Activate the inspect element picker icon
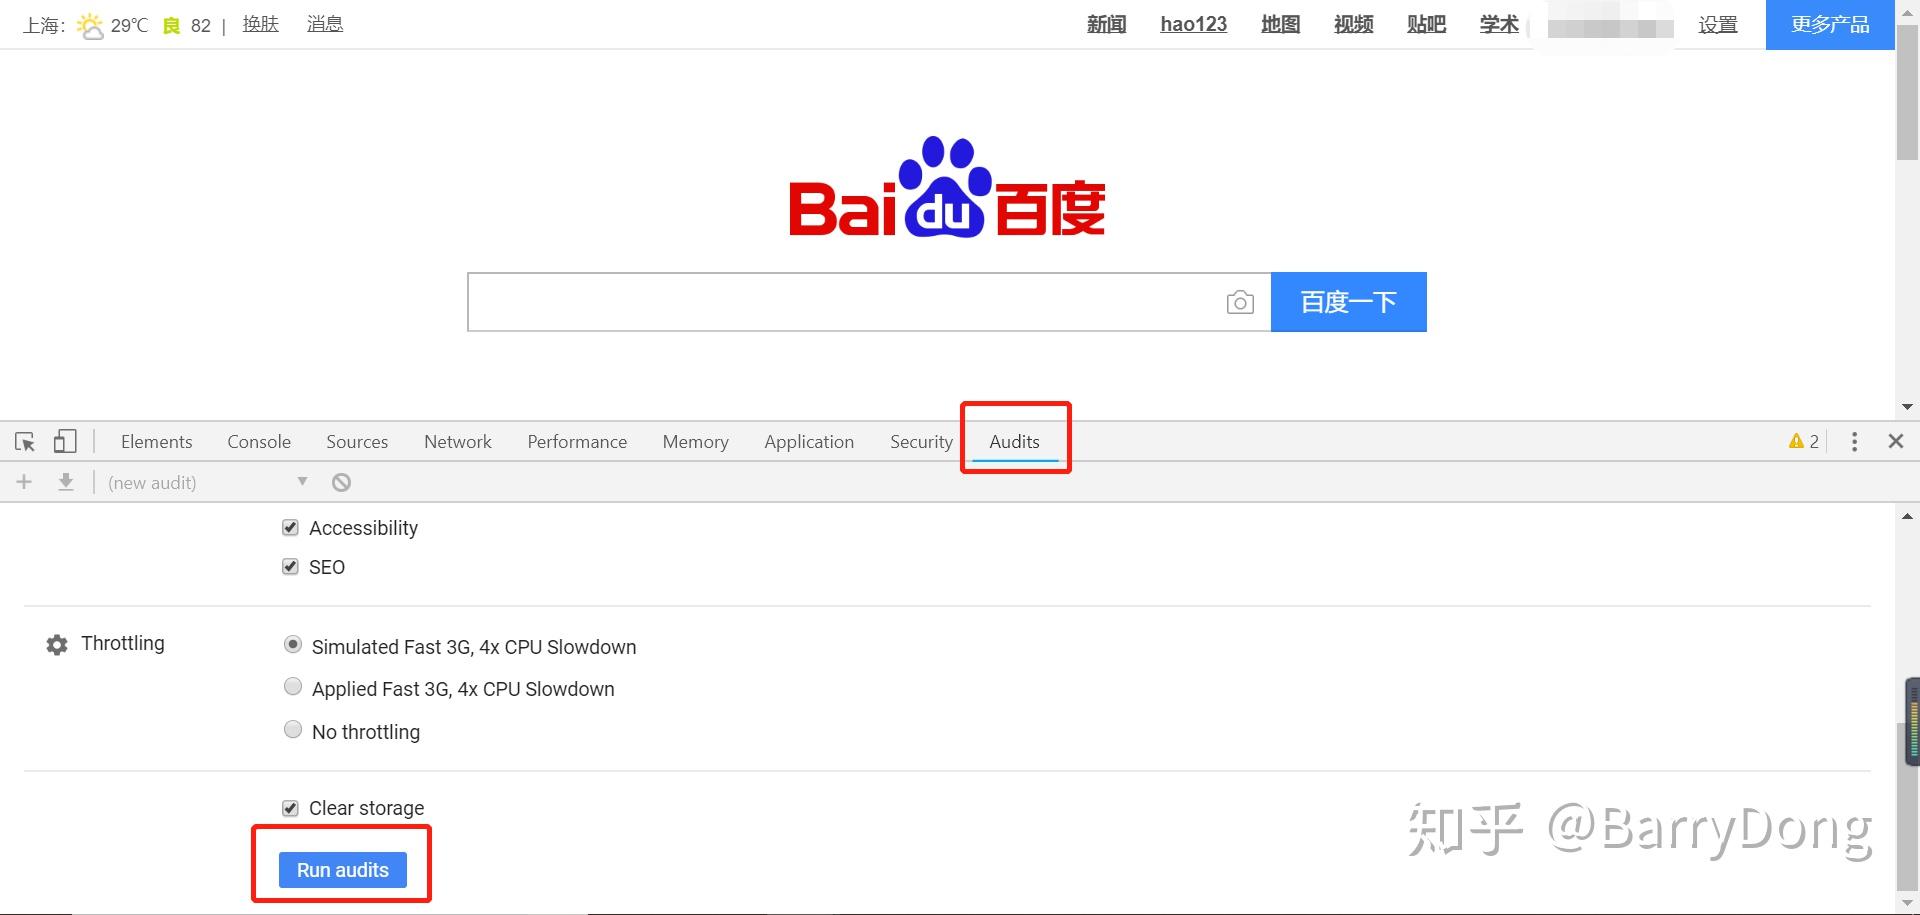 click(25, 441)
